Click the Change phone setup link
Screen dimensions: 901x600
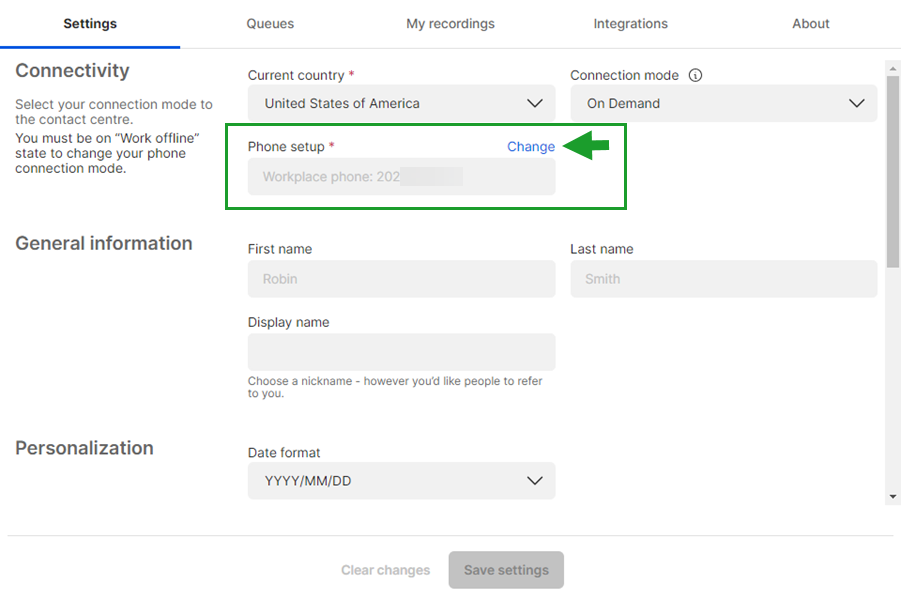[x=530, y=147]
